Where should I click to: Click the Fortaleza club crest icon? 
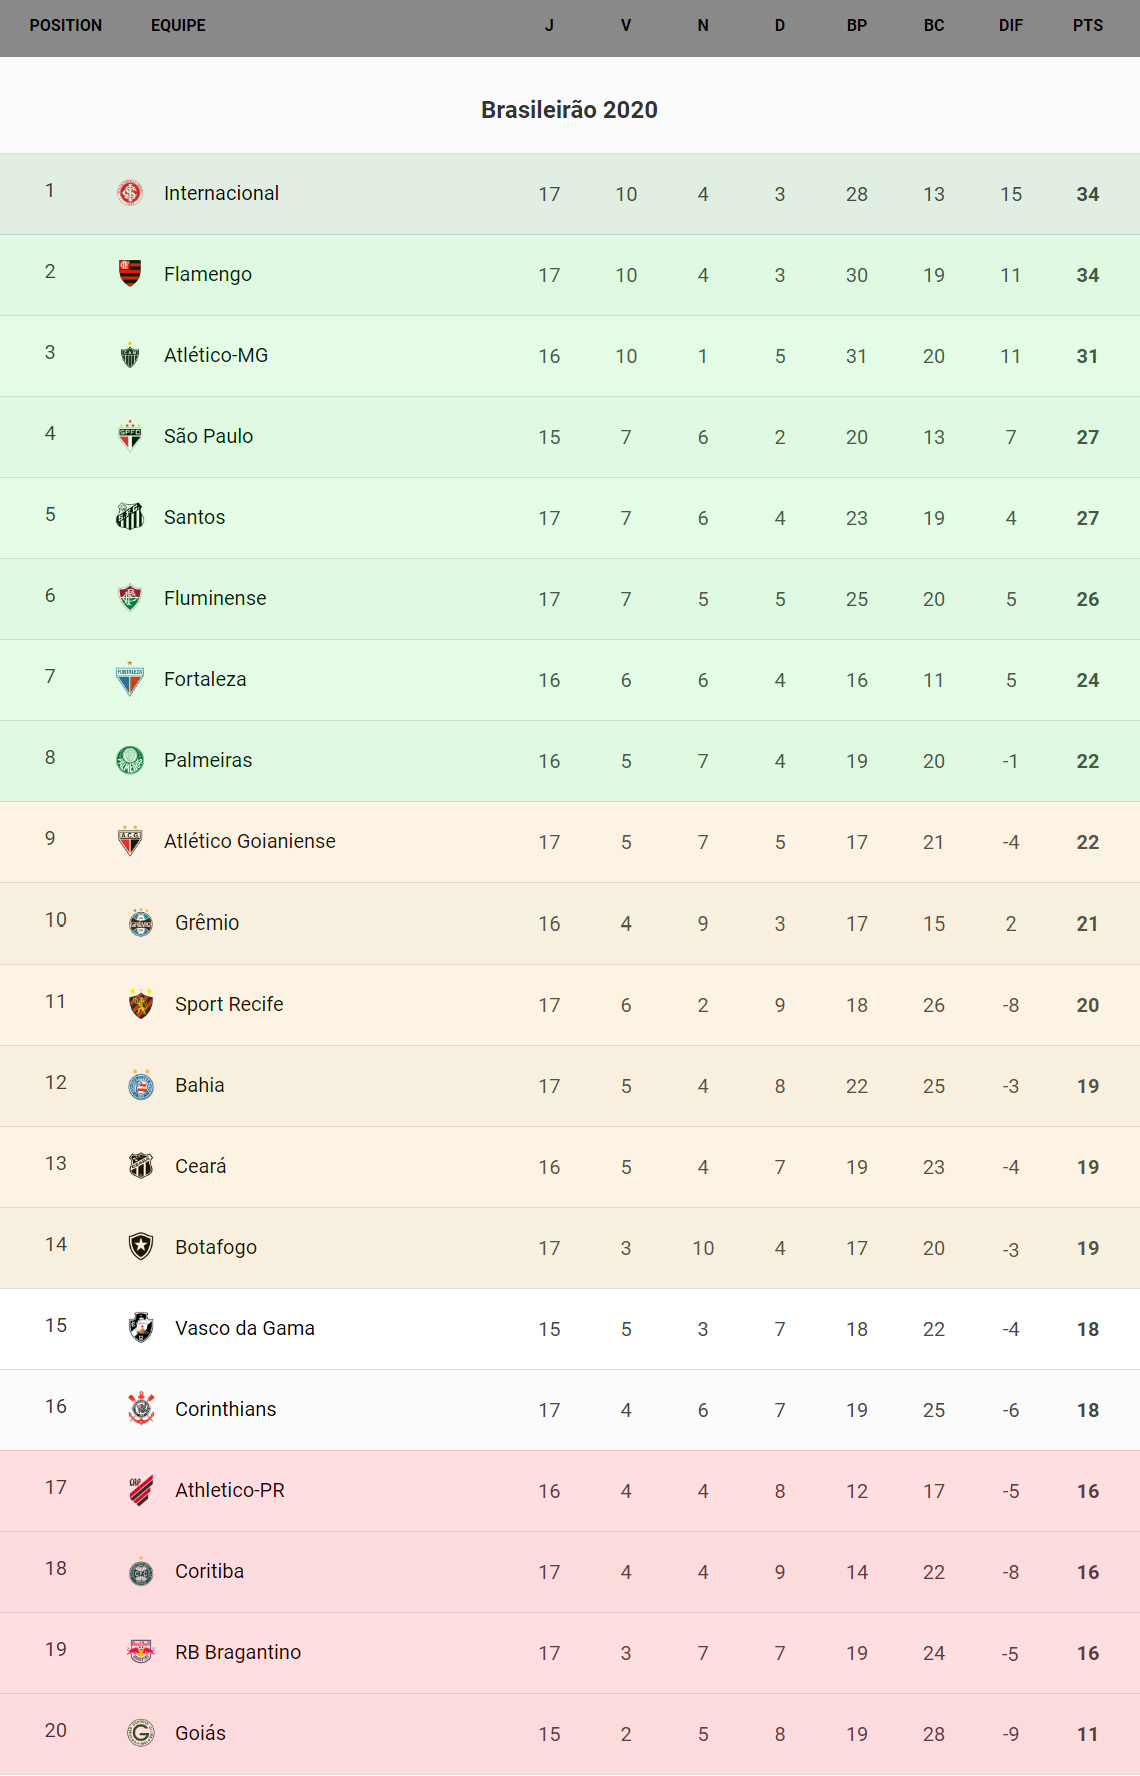[x=130, y=679]
